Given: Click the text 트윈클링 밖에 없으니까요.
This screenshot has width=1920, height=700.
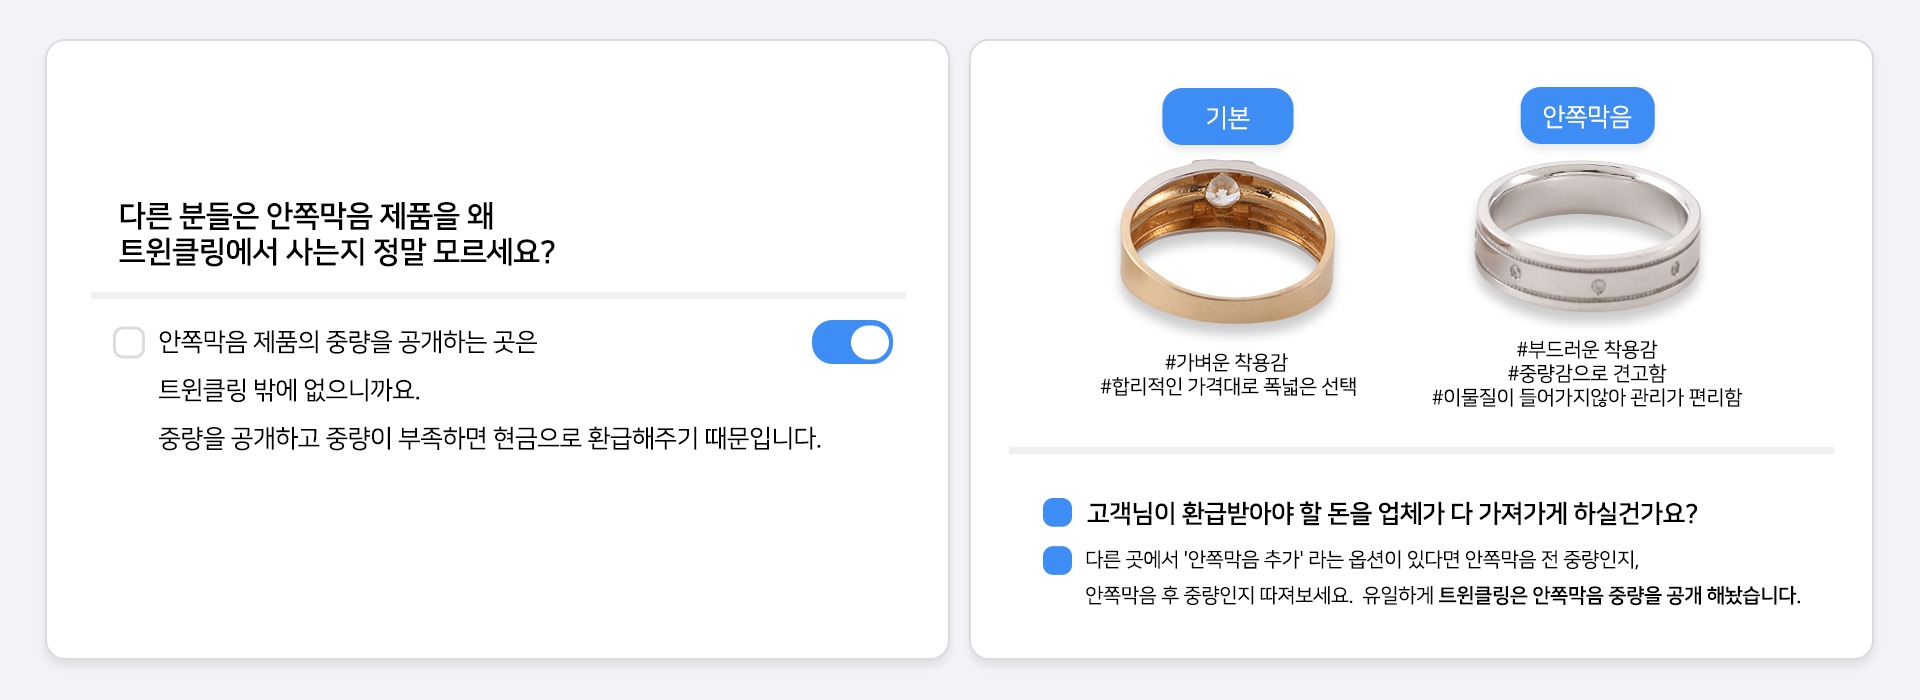Looking at the screenshot, I should [x=289, y=389].
